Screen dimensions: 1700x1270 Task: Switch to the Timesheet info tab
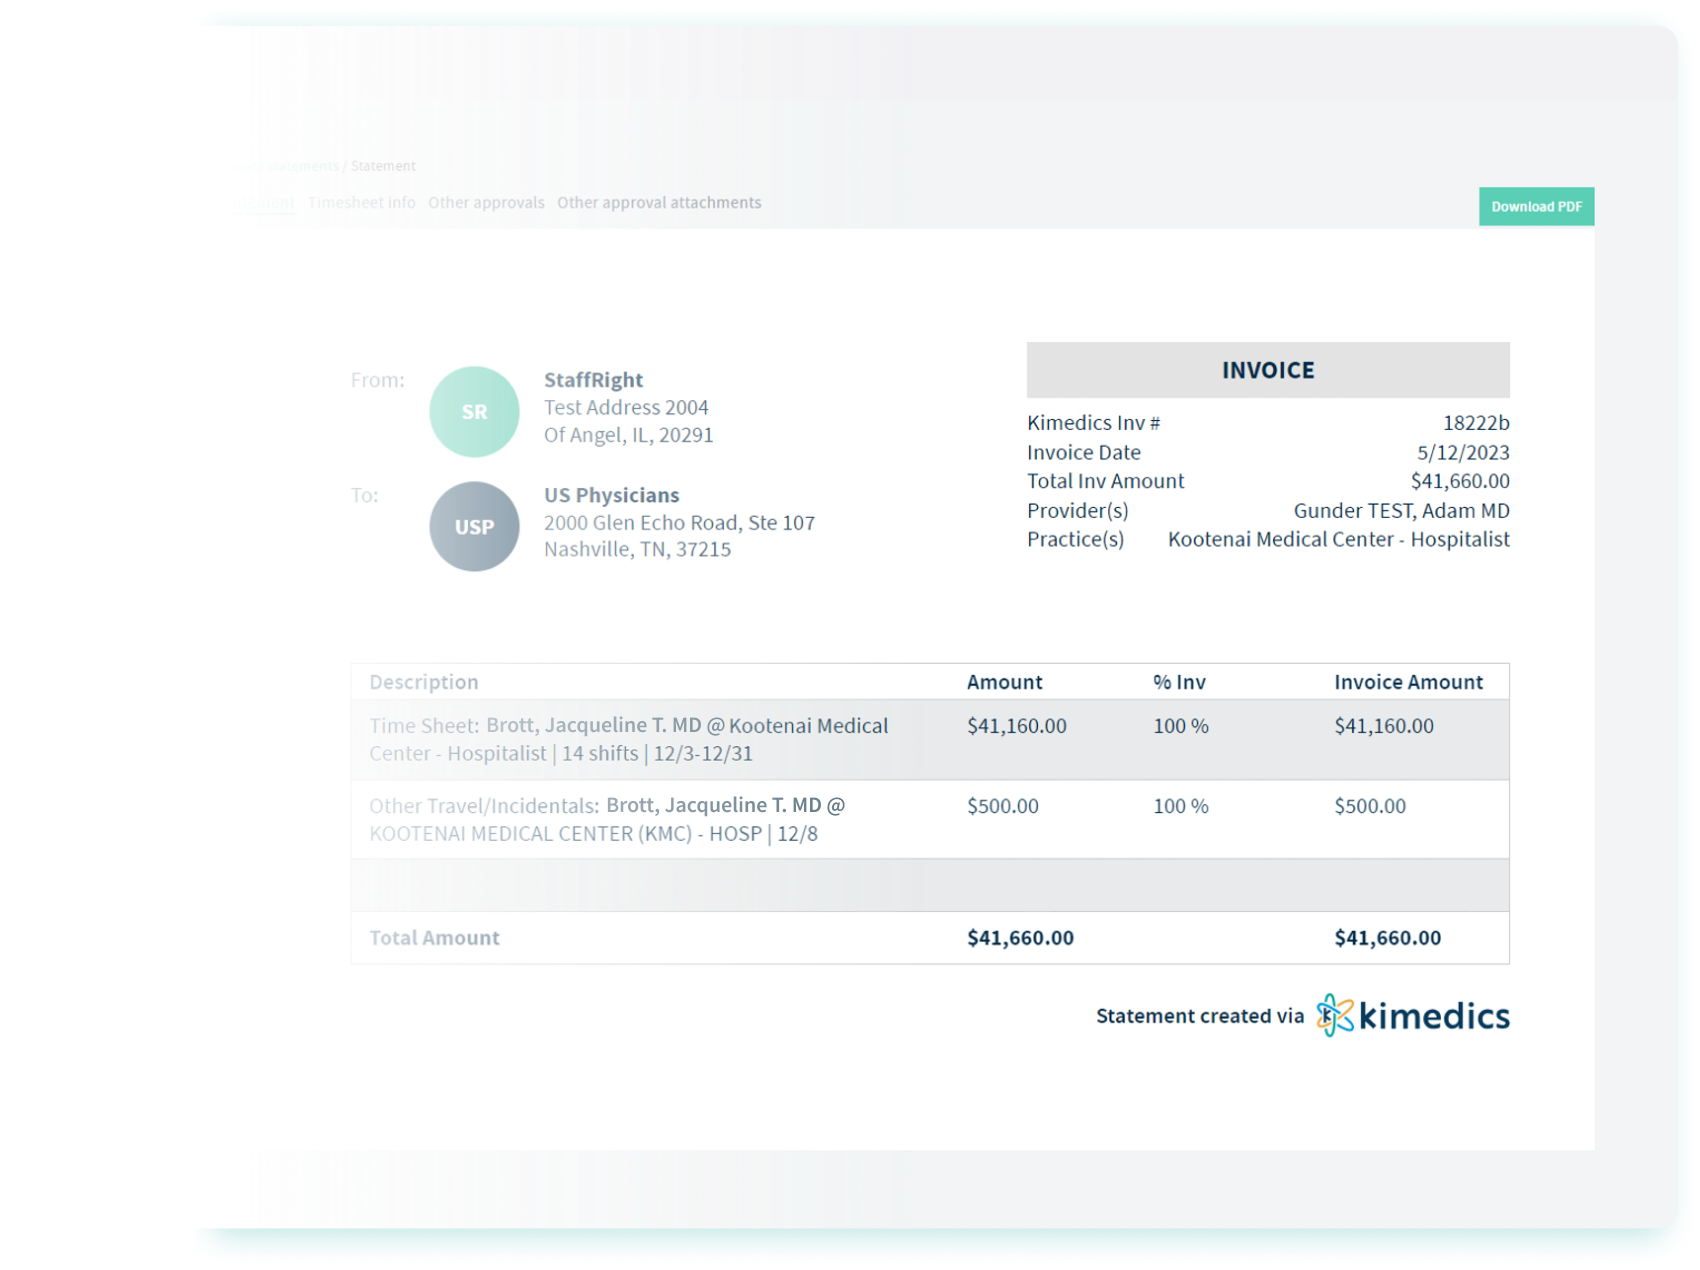point(361,202)
